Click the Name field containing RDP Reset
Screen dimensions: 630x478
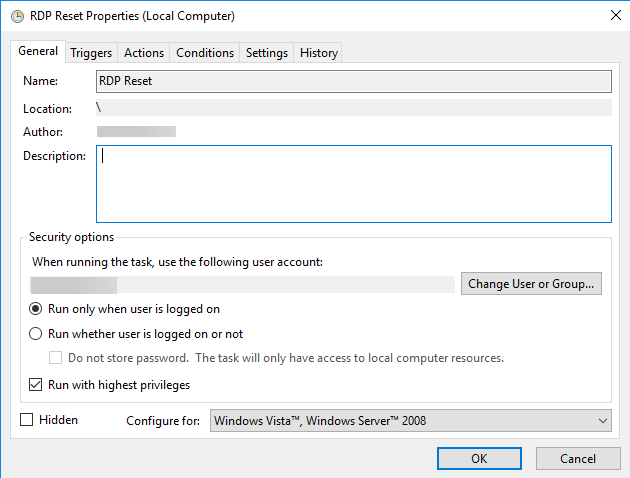pos(353,81)
